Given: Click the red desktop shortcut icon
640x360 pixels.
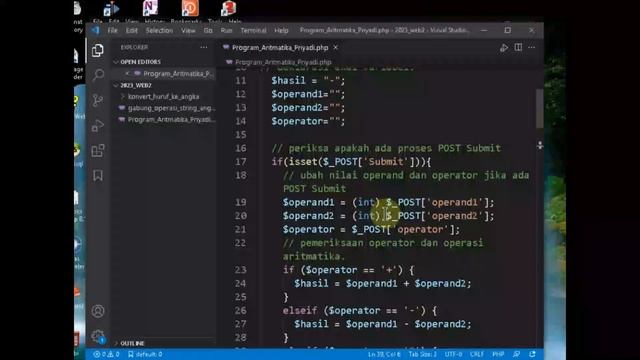Looking at the screenshot, I should [229, 8].
